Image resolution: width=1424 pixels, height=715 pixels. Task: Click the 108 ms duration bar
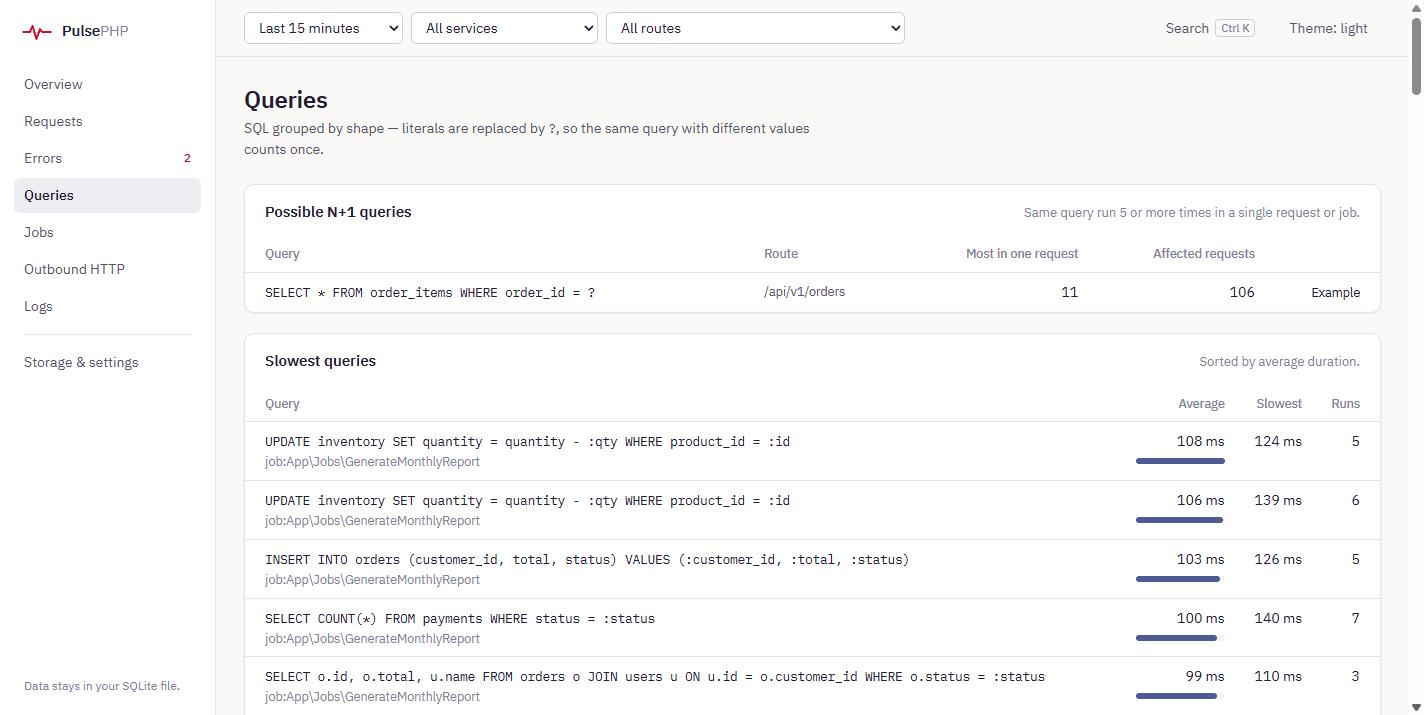tap(1180, 461)
